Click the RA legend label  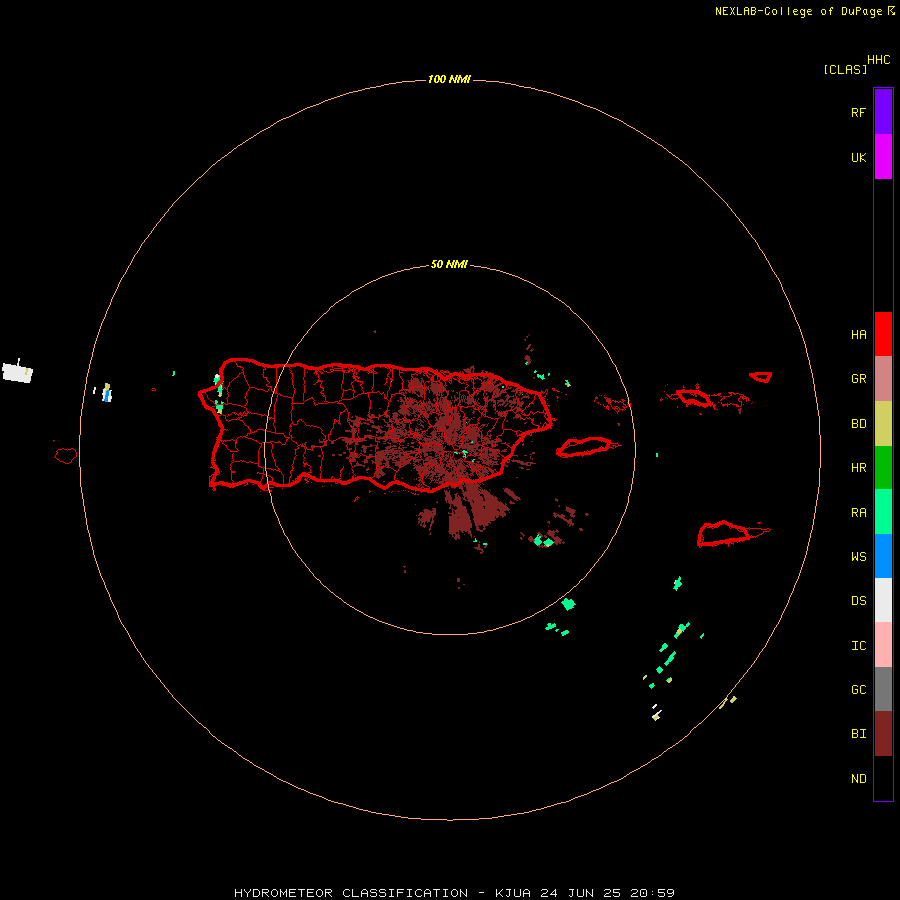point(858,513)
